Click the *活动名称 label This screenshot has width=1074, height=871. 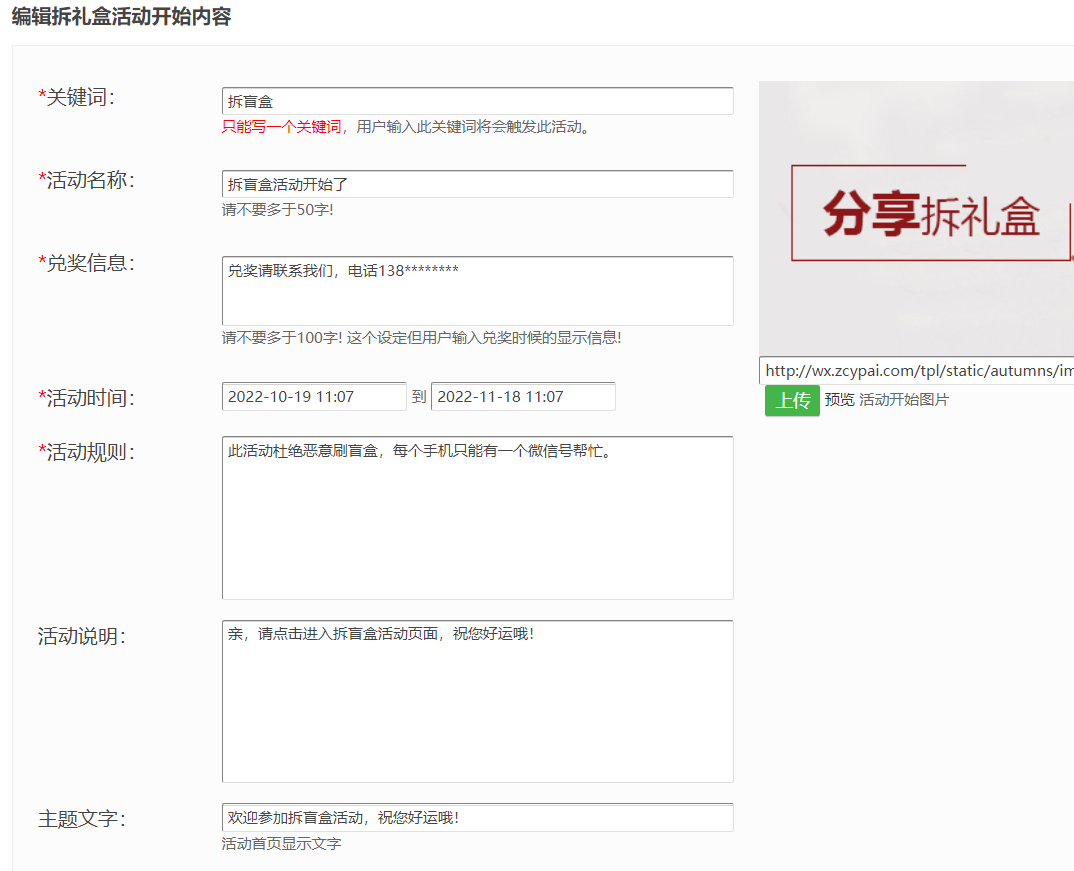[x=86, y=180]
